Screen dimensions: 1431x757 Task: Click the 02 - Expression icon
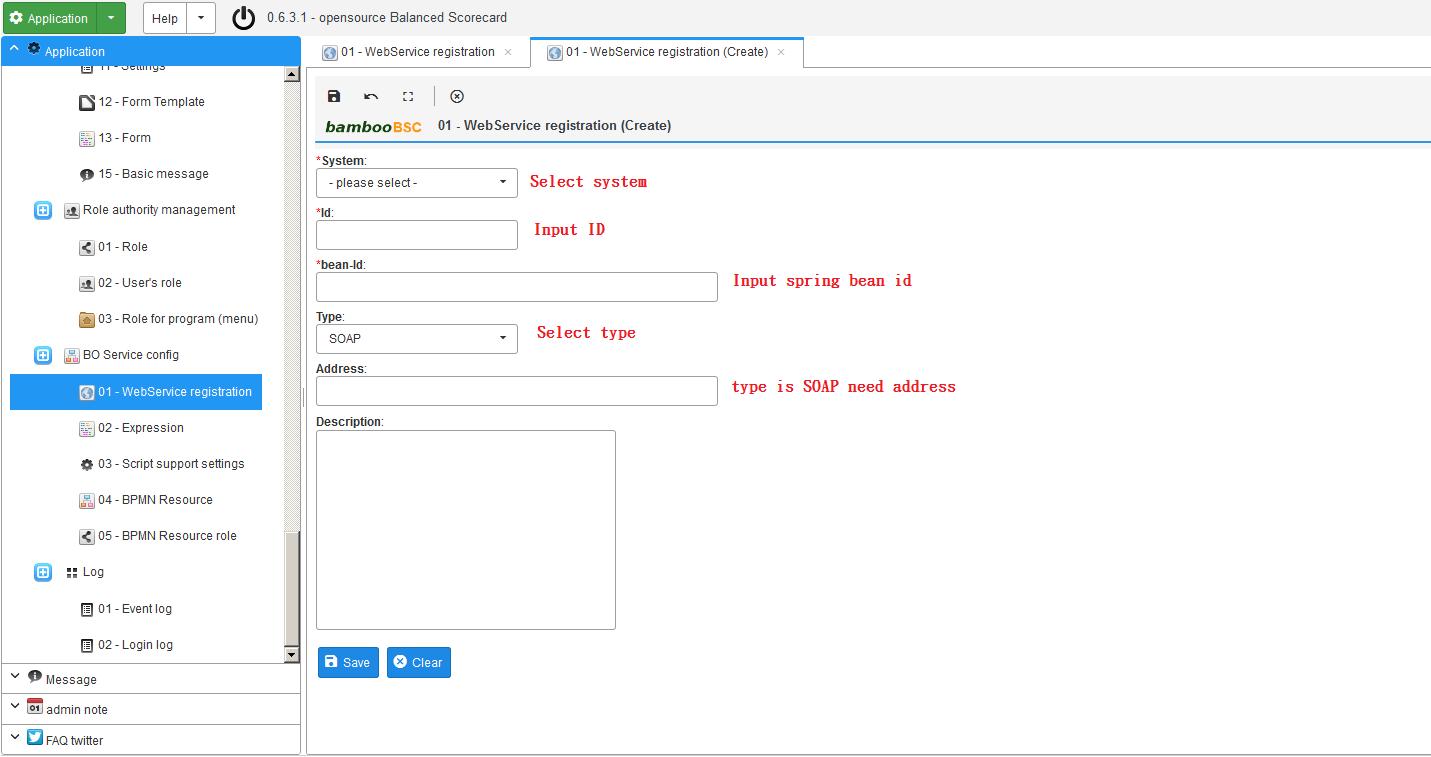87,428
